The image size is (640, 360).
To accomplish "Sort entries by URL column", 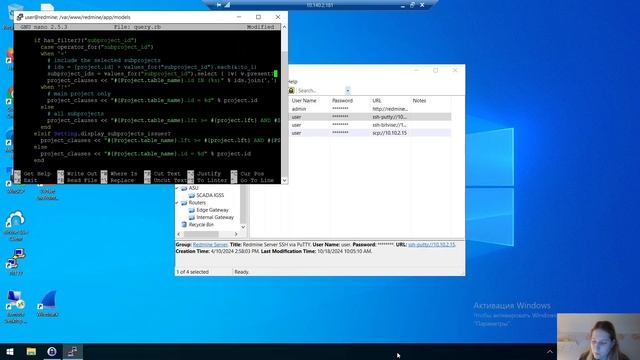I will (x=376, y=100).
